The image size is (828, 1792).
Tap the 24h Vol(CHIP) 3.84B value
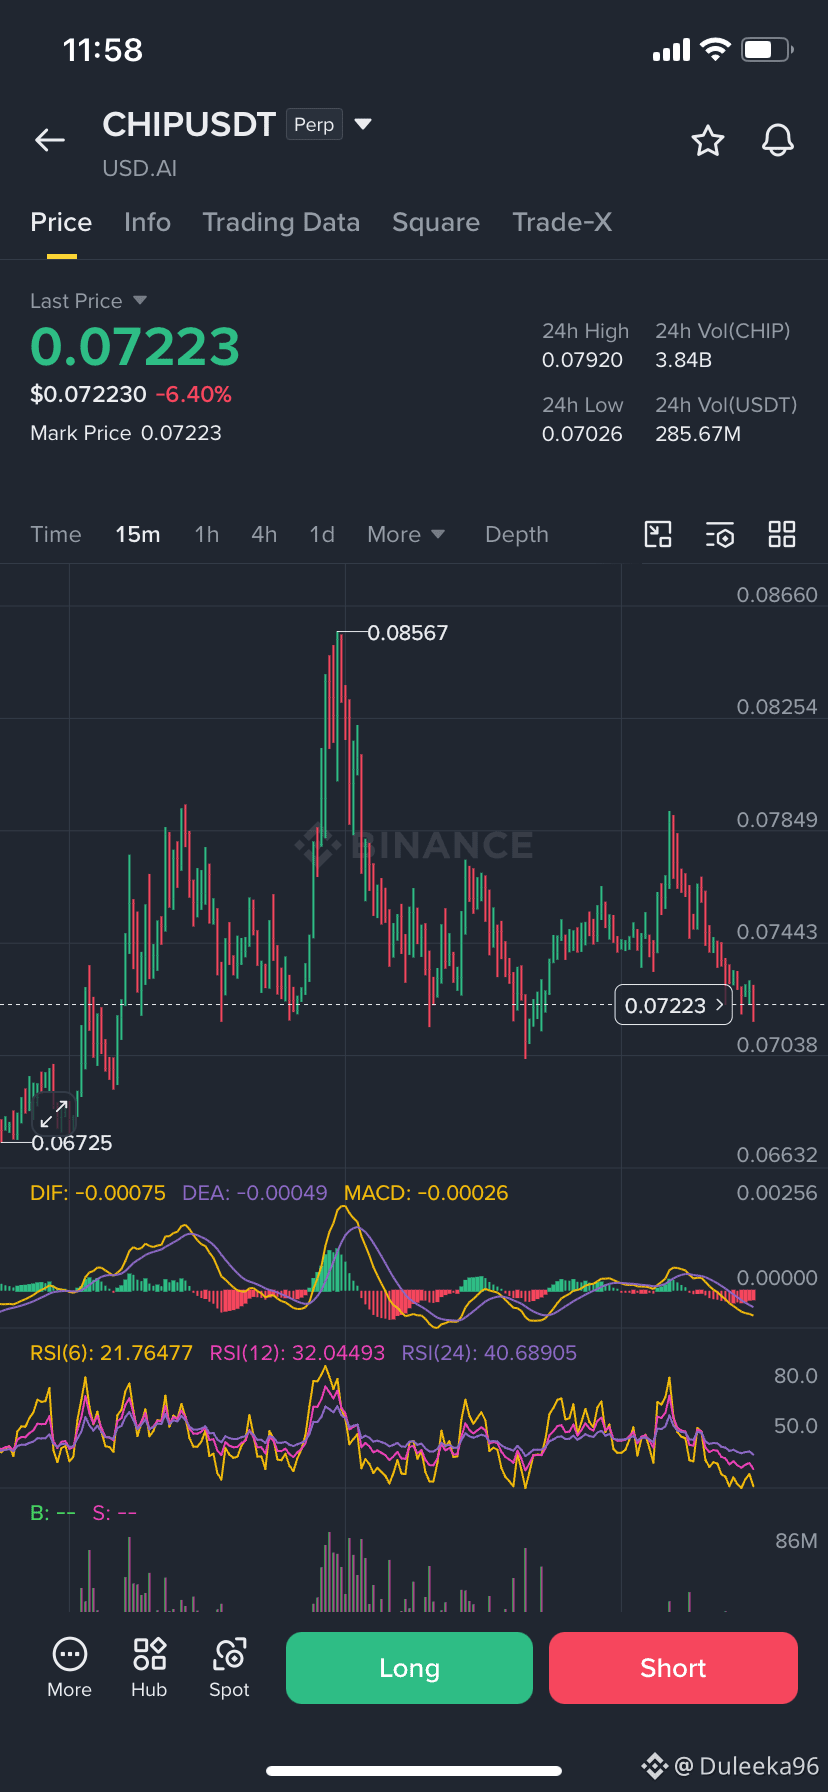[x=684, y=360]
